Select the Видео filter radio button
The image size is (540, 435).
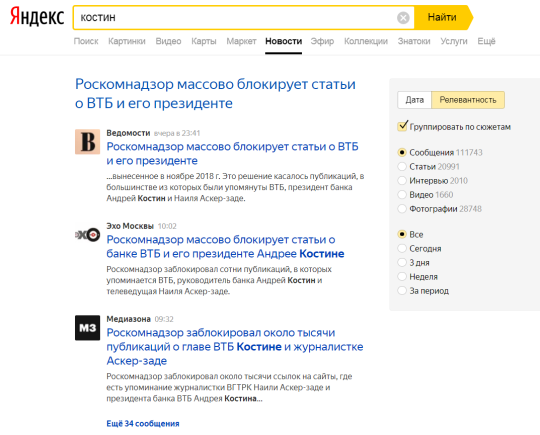click(402, 195)
